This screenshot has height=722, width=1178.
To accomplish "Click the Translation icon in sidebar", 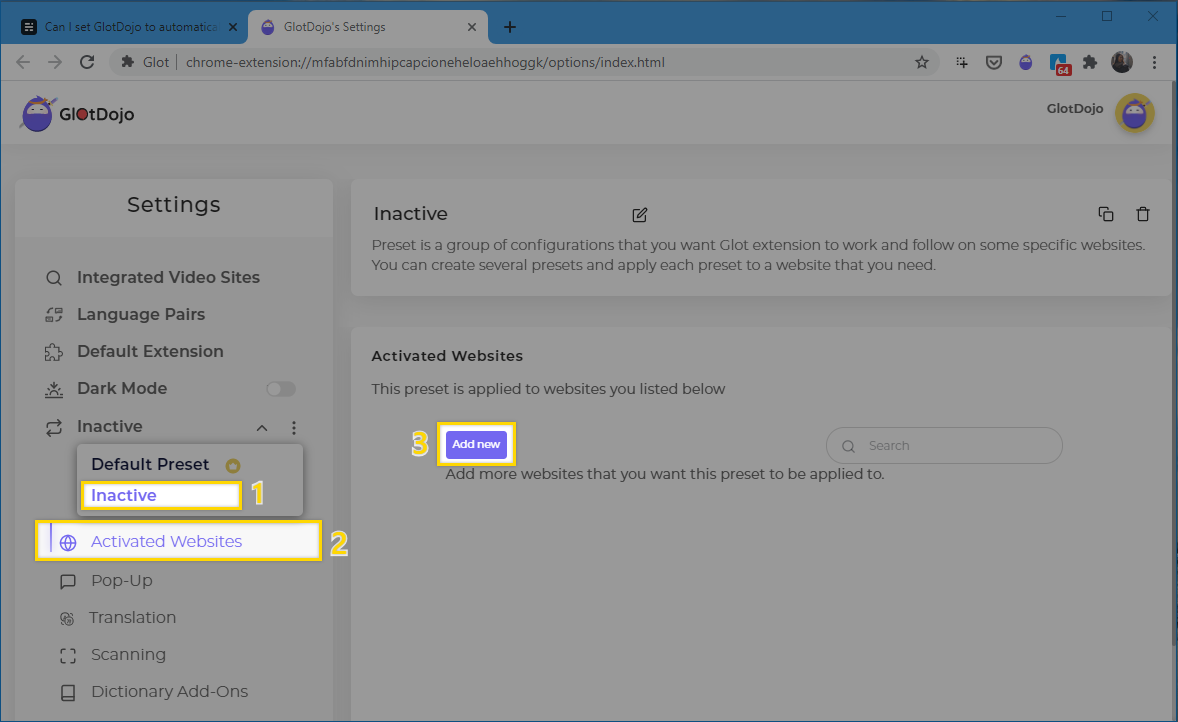I will coord(67,618).
